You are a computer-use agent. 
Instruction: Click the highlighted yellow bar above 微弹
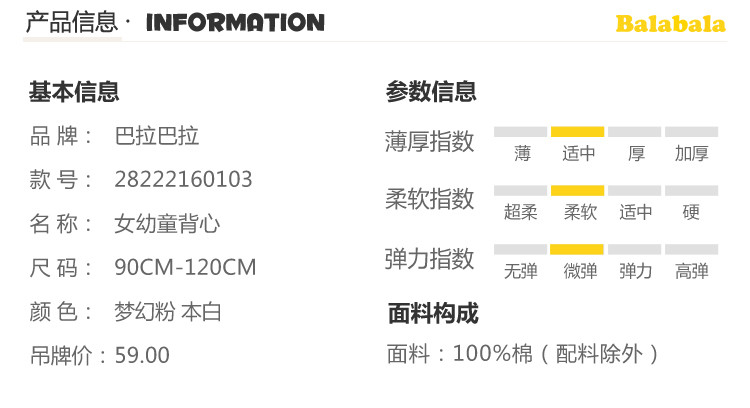tap(577, 249)
